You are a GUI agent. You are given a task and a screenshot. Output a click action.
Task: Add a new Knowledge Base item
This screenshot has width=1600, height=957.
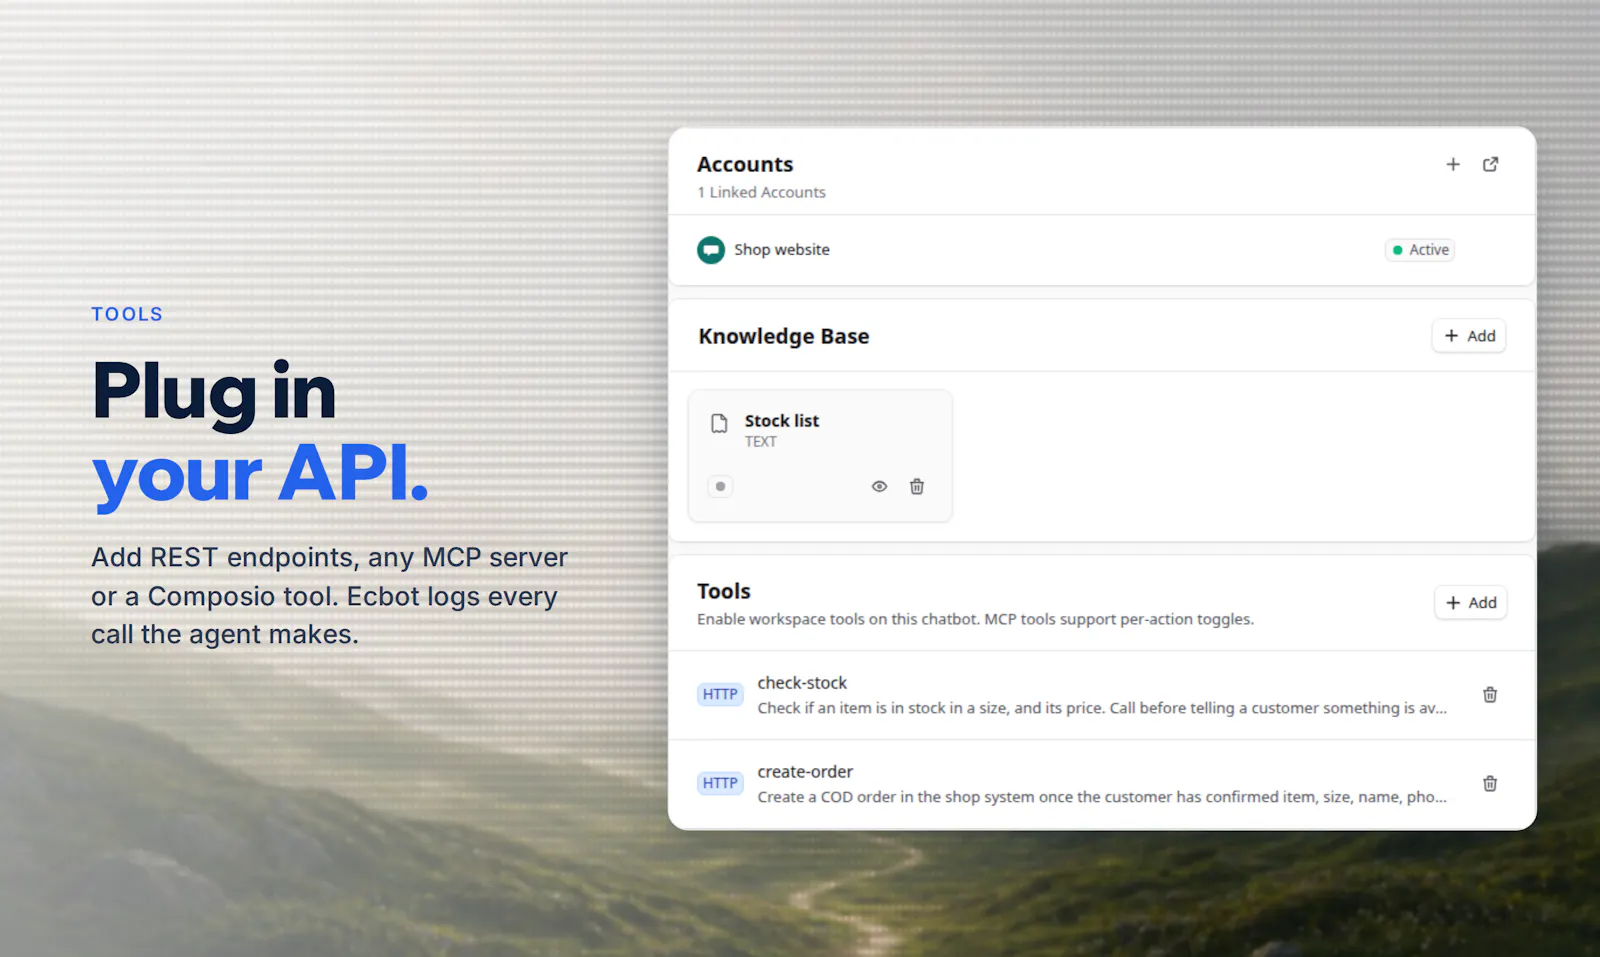1469,336
